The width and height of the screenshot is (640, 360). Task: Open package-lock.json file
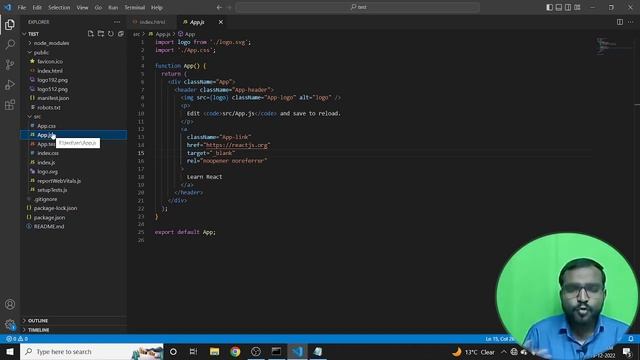coord(74,208)
